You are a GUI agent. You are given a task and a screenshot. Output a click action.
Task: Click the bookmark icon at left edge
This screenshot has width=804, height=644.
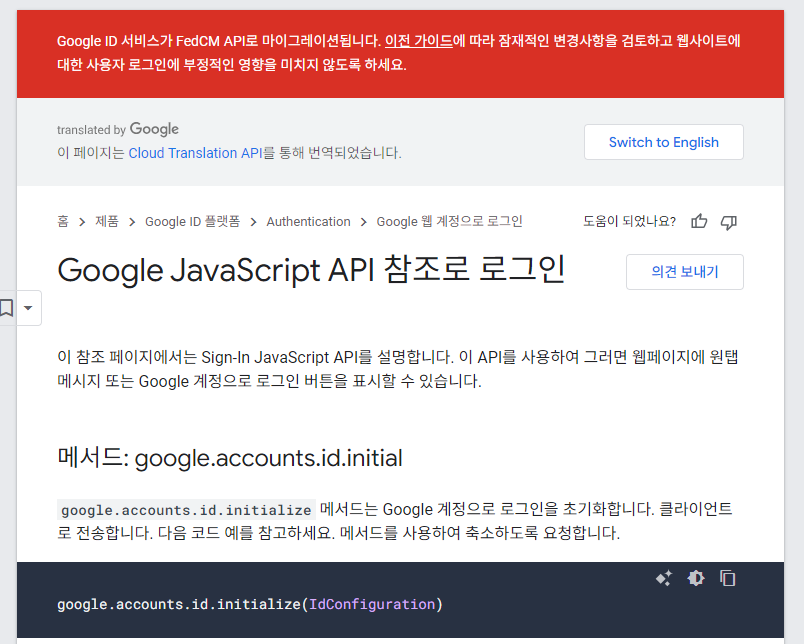click(6, 308)
